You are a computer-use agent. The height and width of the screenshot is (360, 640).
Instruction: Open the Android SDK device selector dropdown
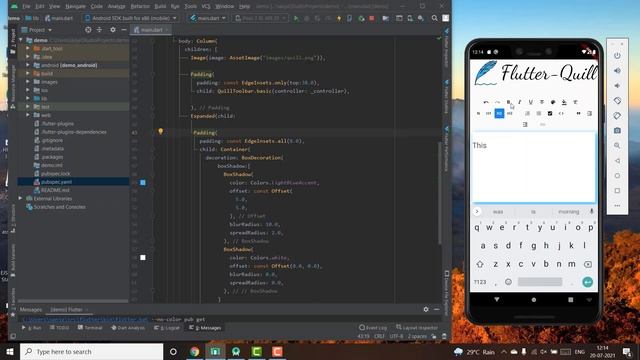pos(131,18)
